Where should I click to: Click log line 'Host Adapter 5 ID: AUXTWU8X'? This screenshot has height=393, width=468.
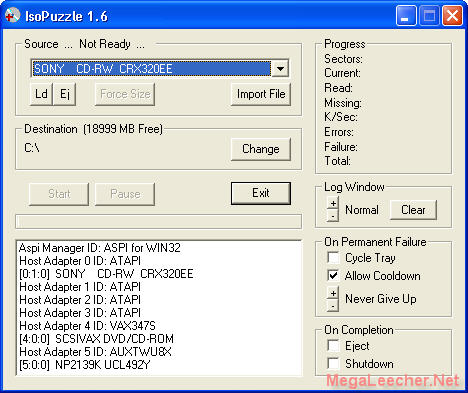[95, 352]
